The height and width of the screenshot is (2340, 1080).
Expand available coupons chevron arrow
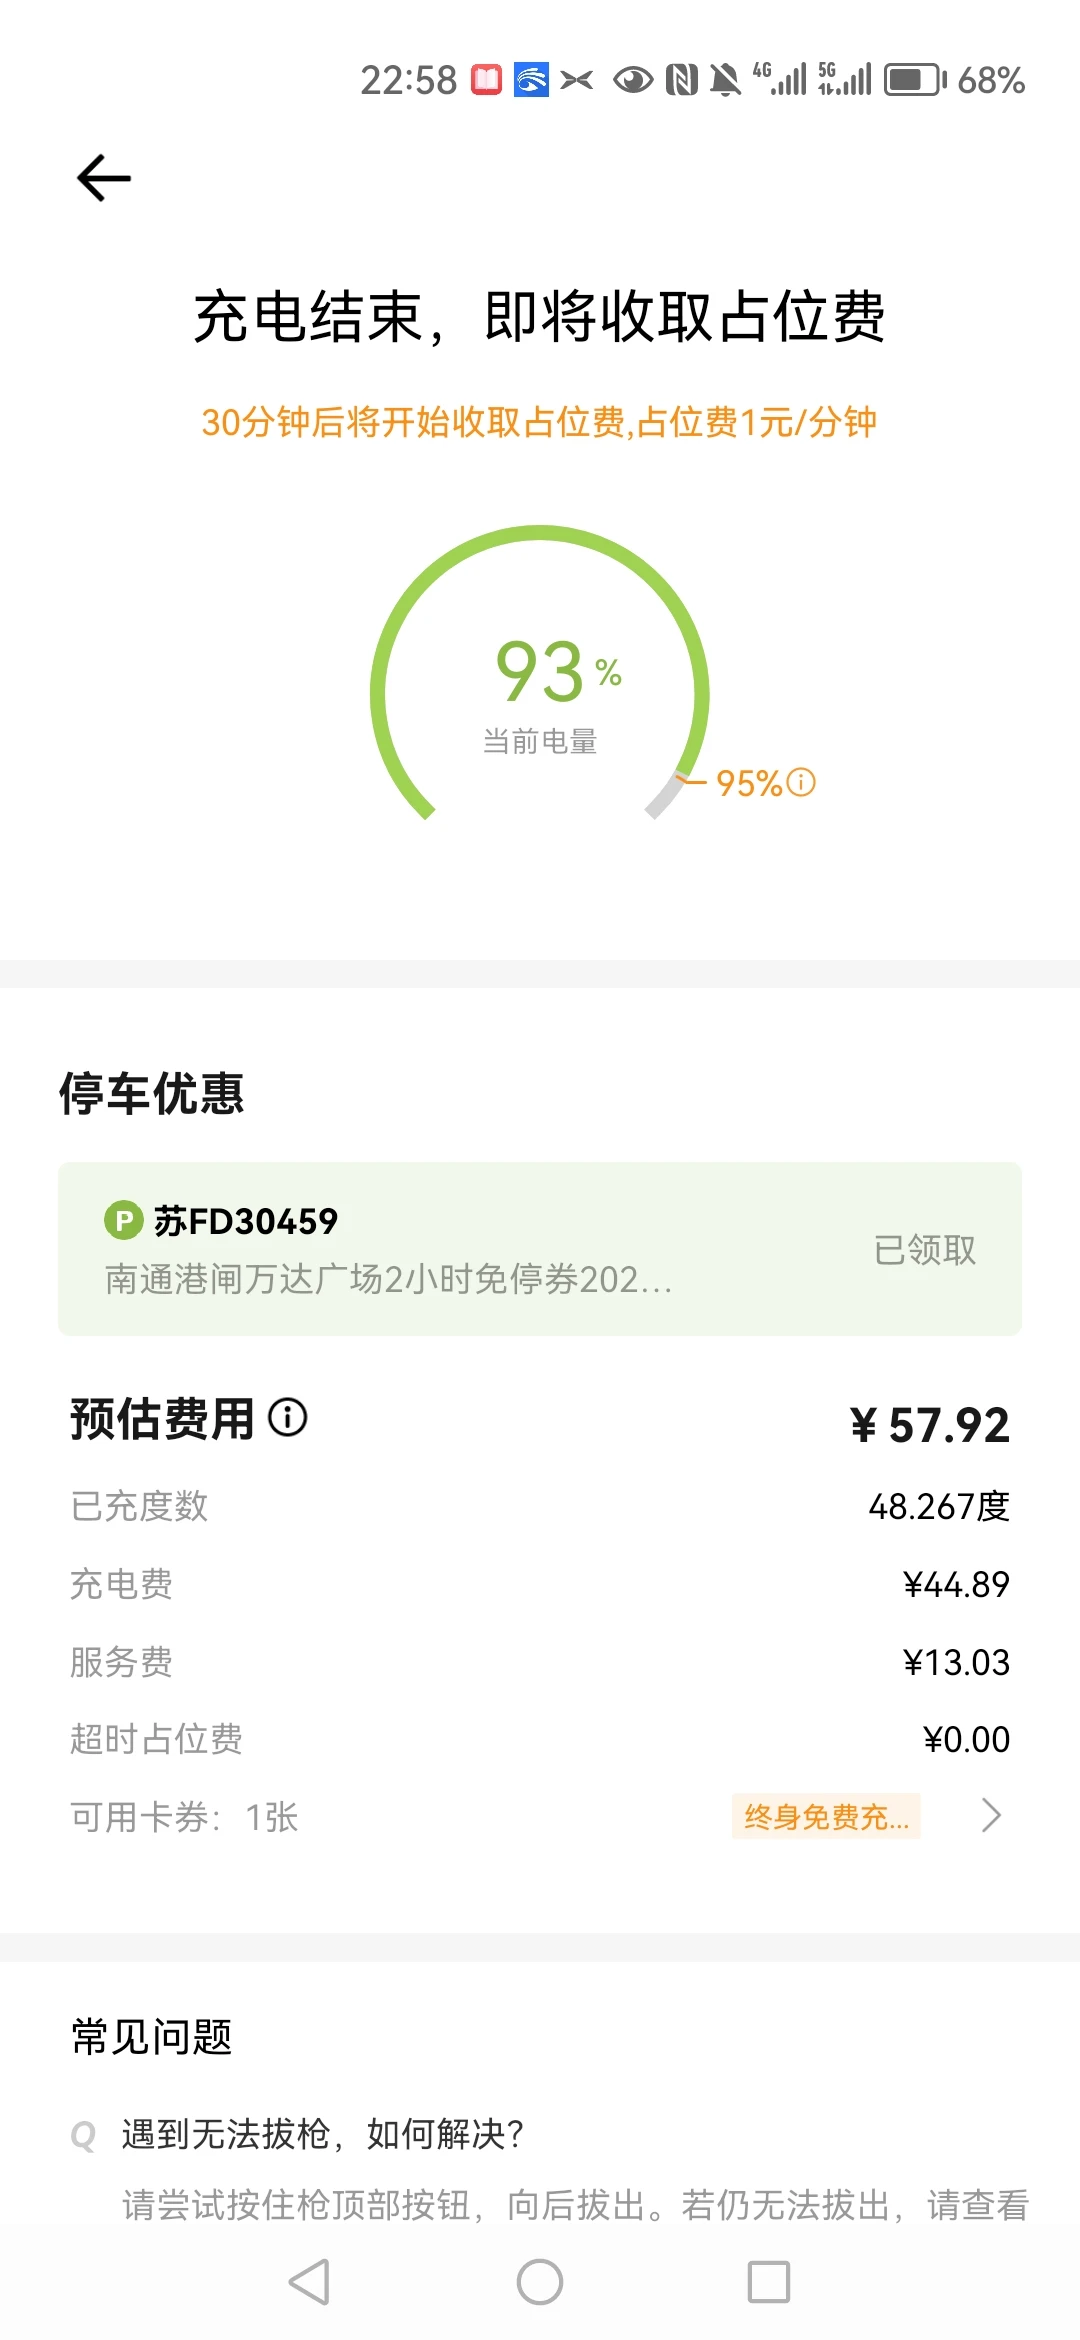pyautogui.click(x=991, y=1815)
